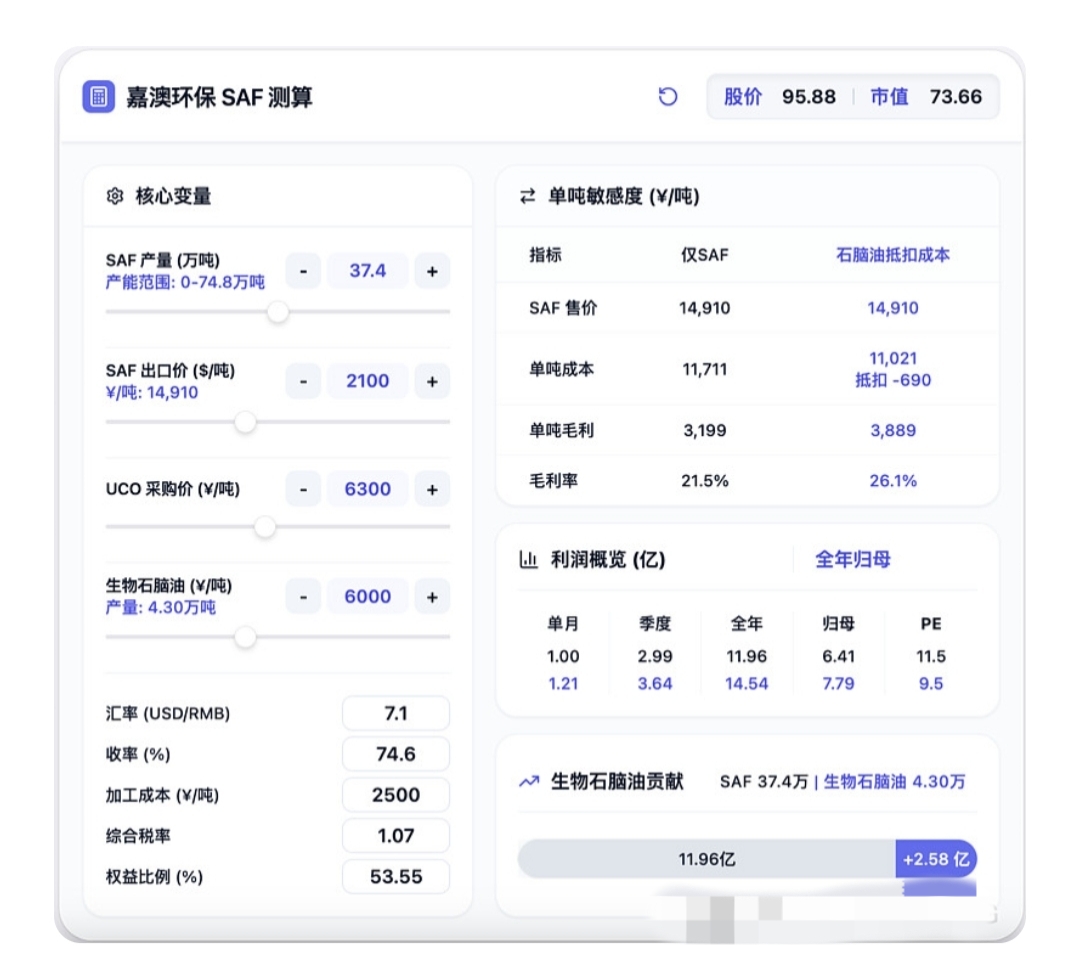Image resolution: width=1080 pixels, height=968 pixels.
Task: Increase SAF 出口价 with the plus button
Action: 432,381
